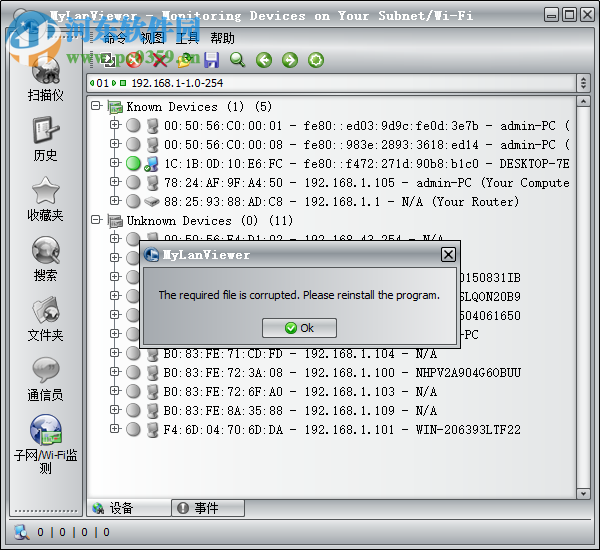Click the green status circle of 1C:1B:0D:10:E6:FC
This screenshot has height=550, width=600.
click(133, 163)
